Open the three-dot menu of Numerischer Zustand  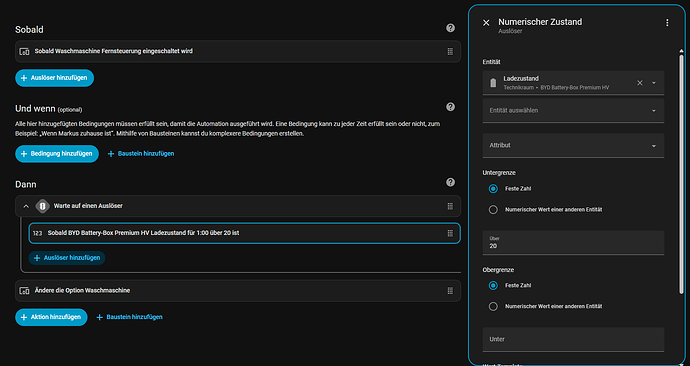pos(667,22)
